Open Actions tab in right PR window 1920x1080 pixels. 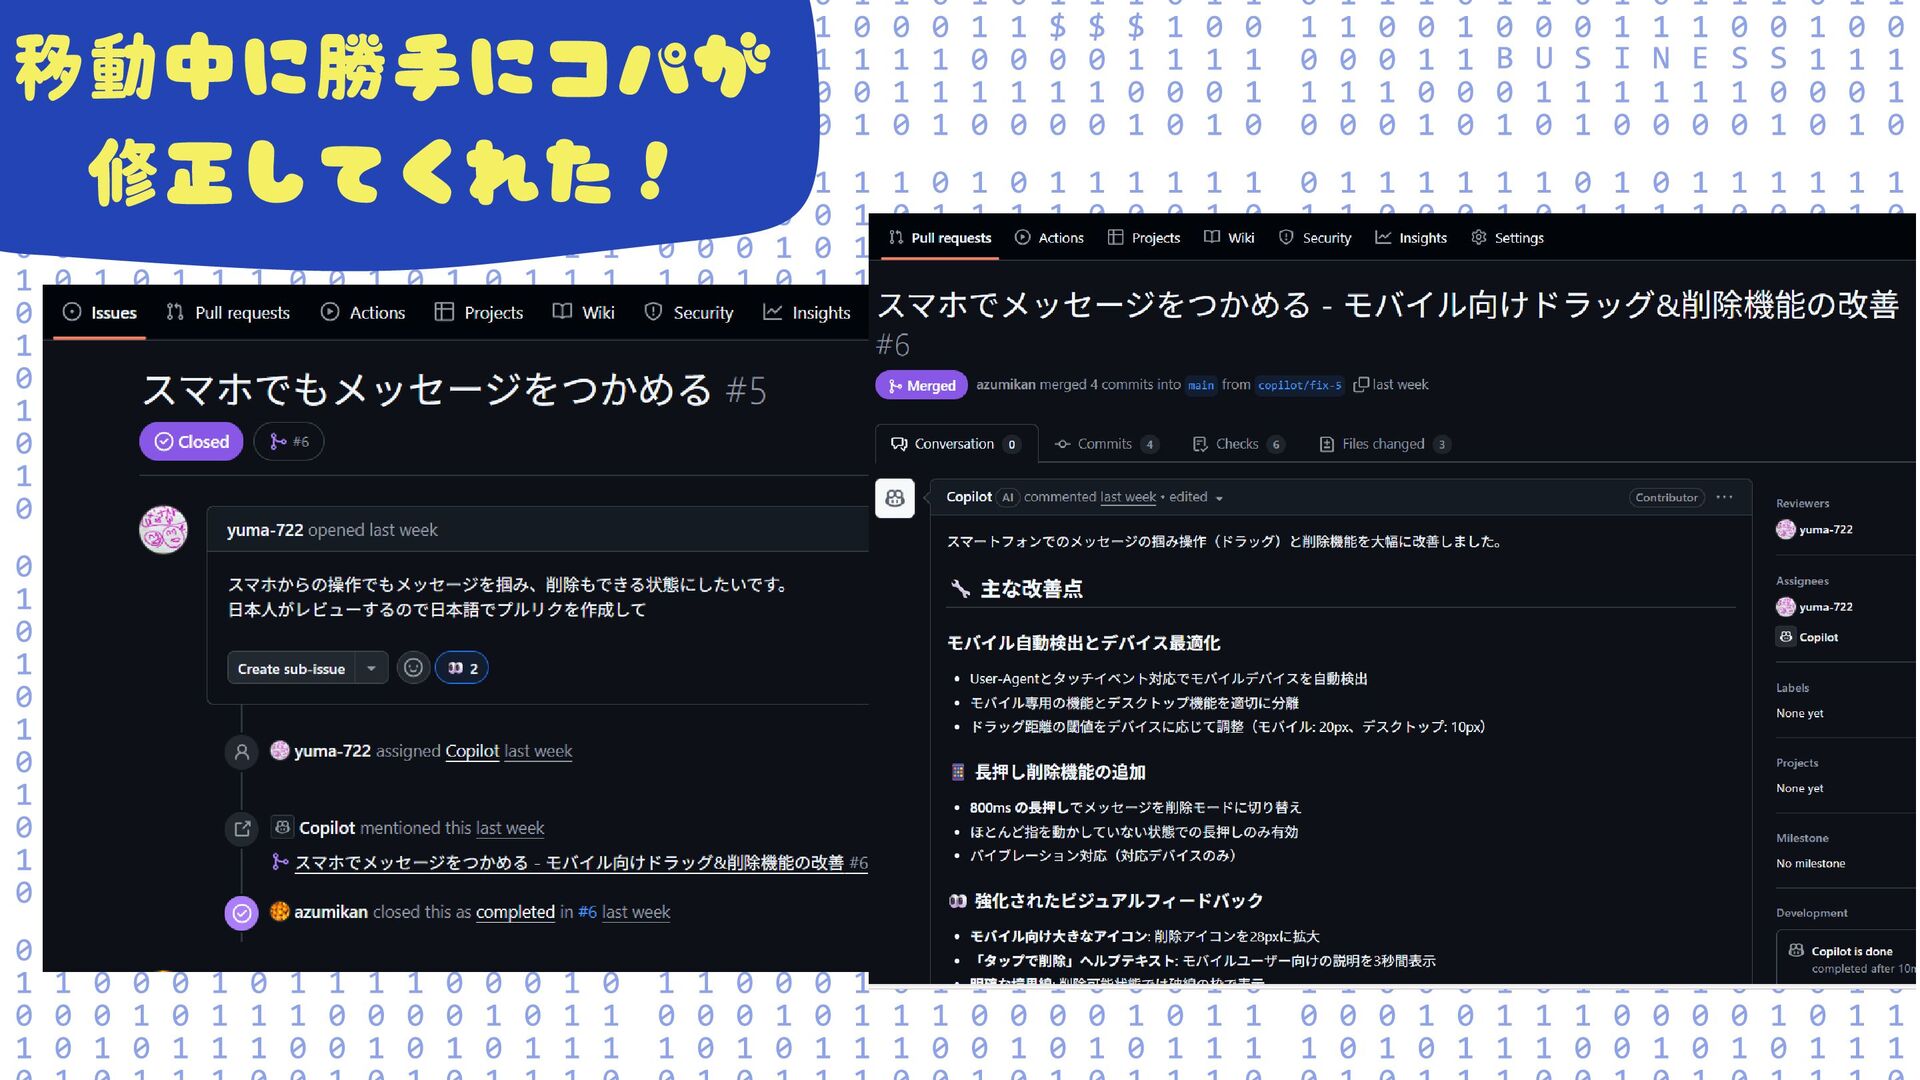tap(1049, 238)
